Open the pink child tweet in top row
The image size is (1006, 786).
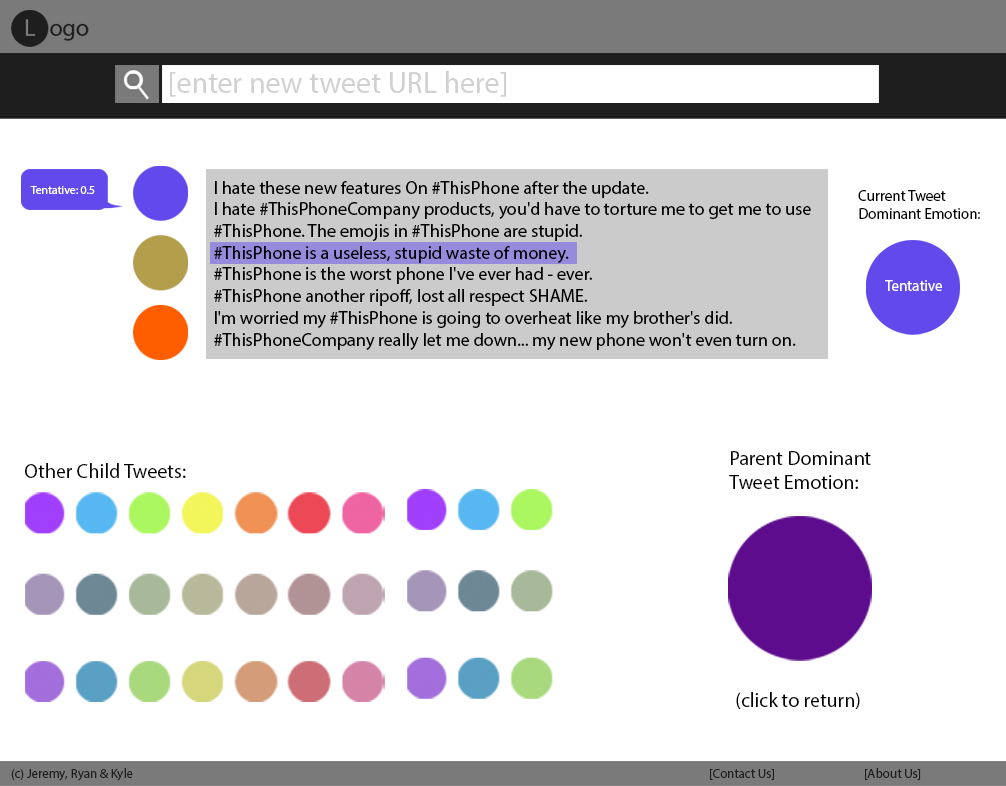(x=363, y=513)
